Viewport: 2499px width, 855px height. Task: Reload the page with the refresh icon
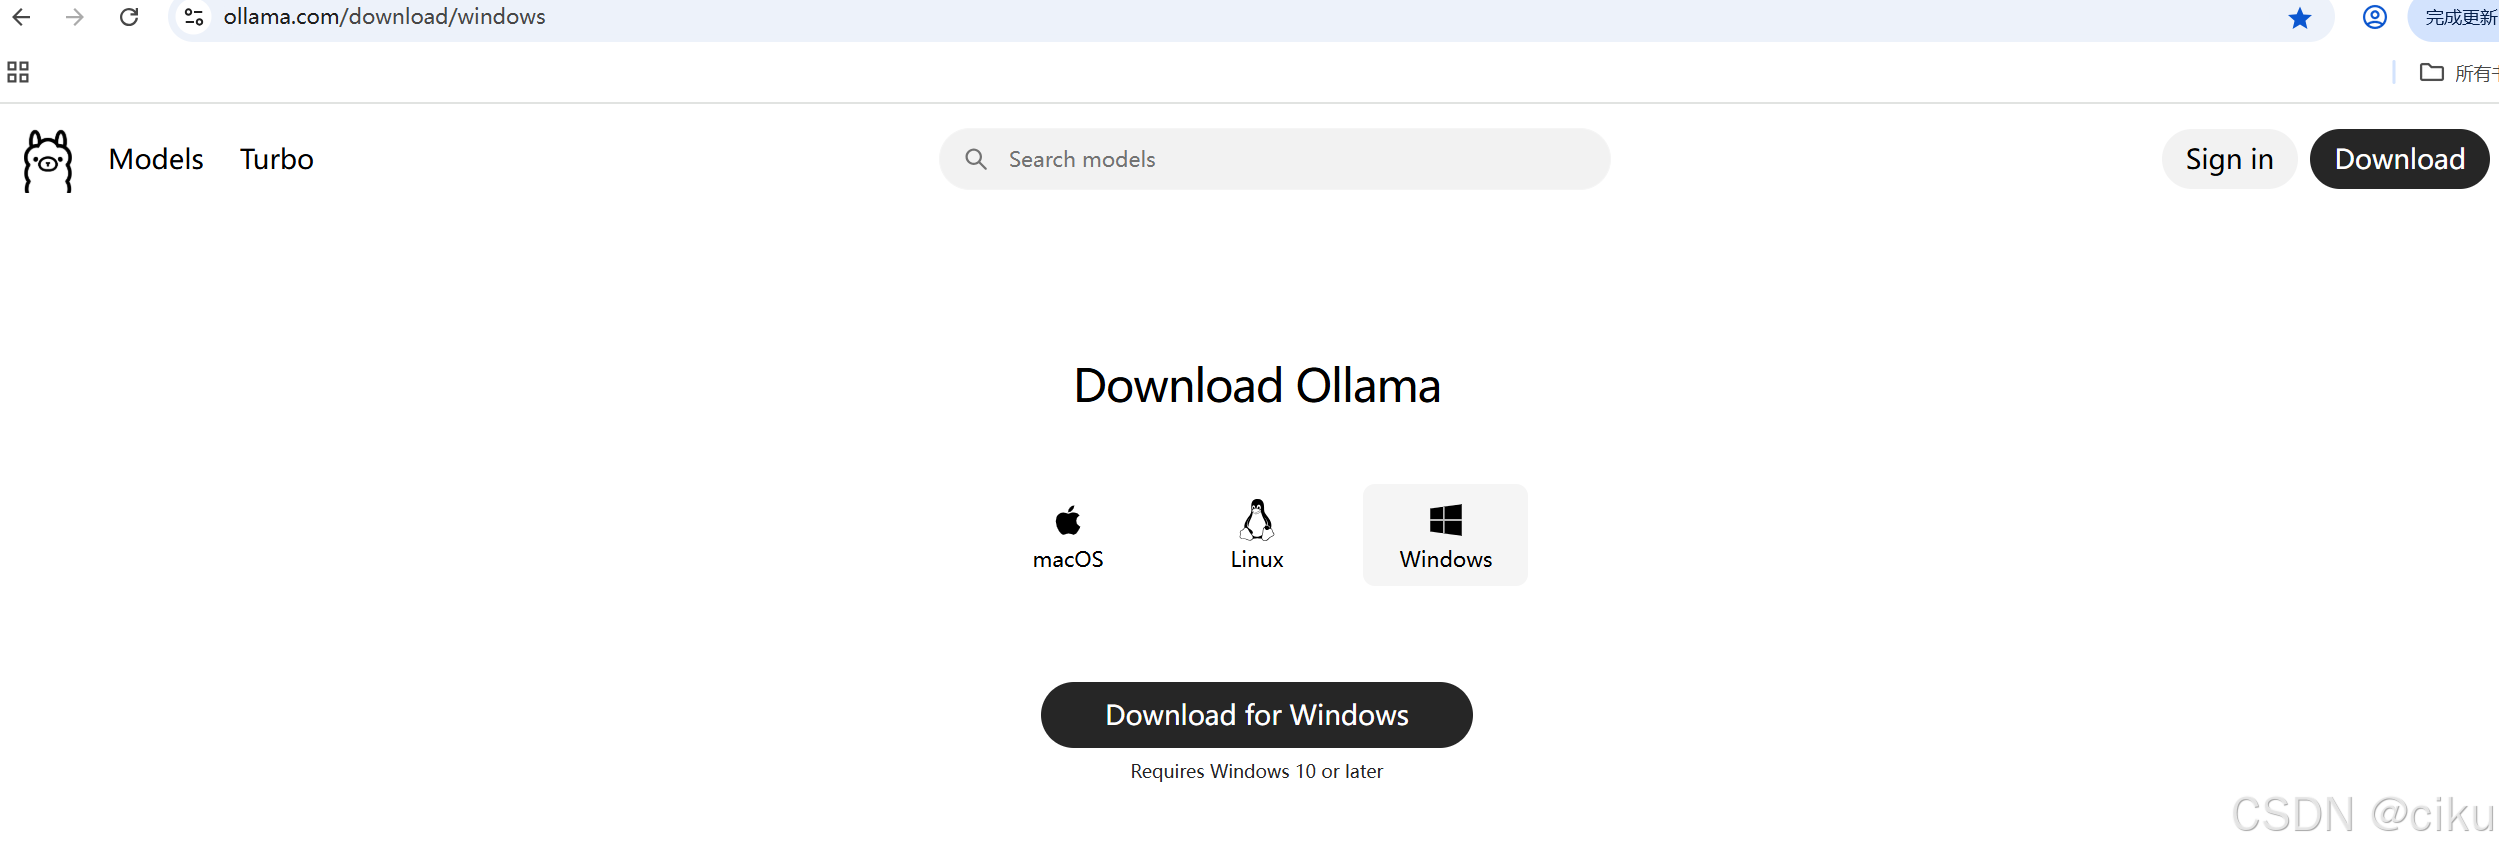[x=129, y=17]
